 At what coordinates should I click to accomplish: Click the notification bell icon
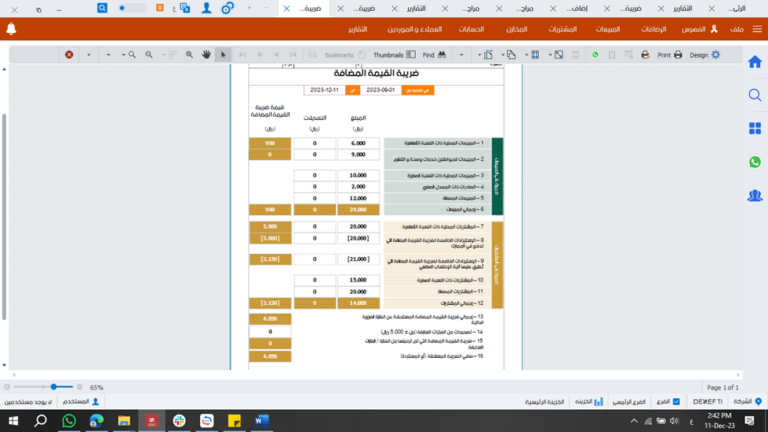[x=11, y=29]
